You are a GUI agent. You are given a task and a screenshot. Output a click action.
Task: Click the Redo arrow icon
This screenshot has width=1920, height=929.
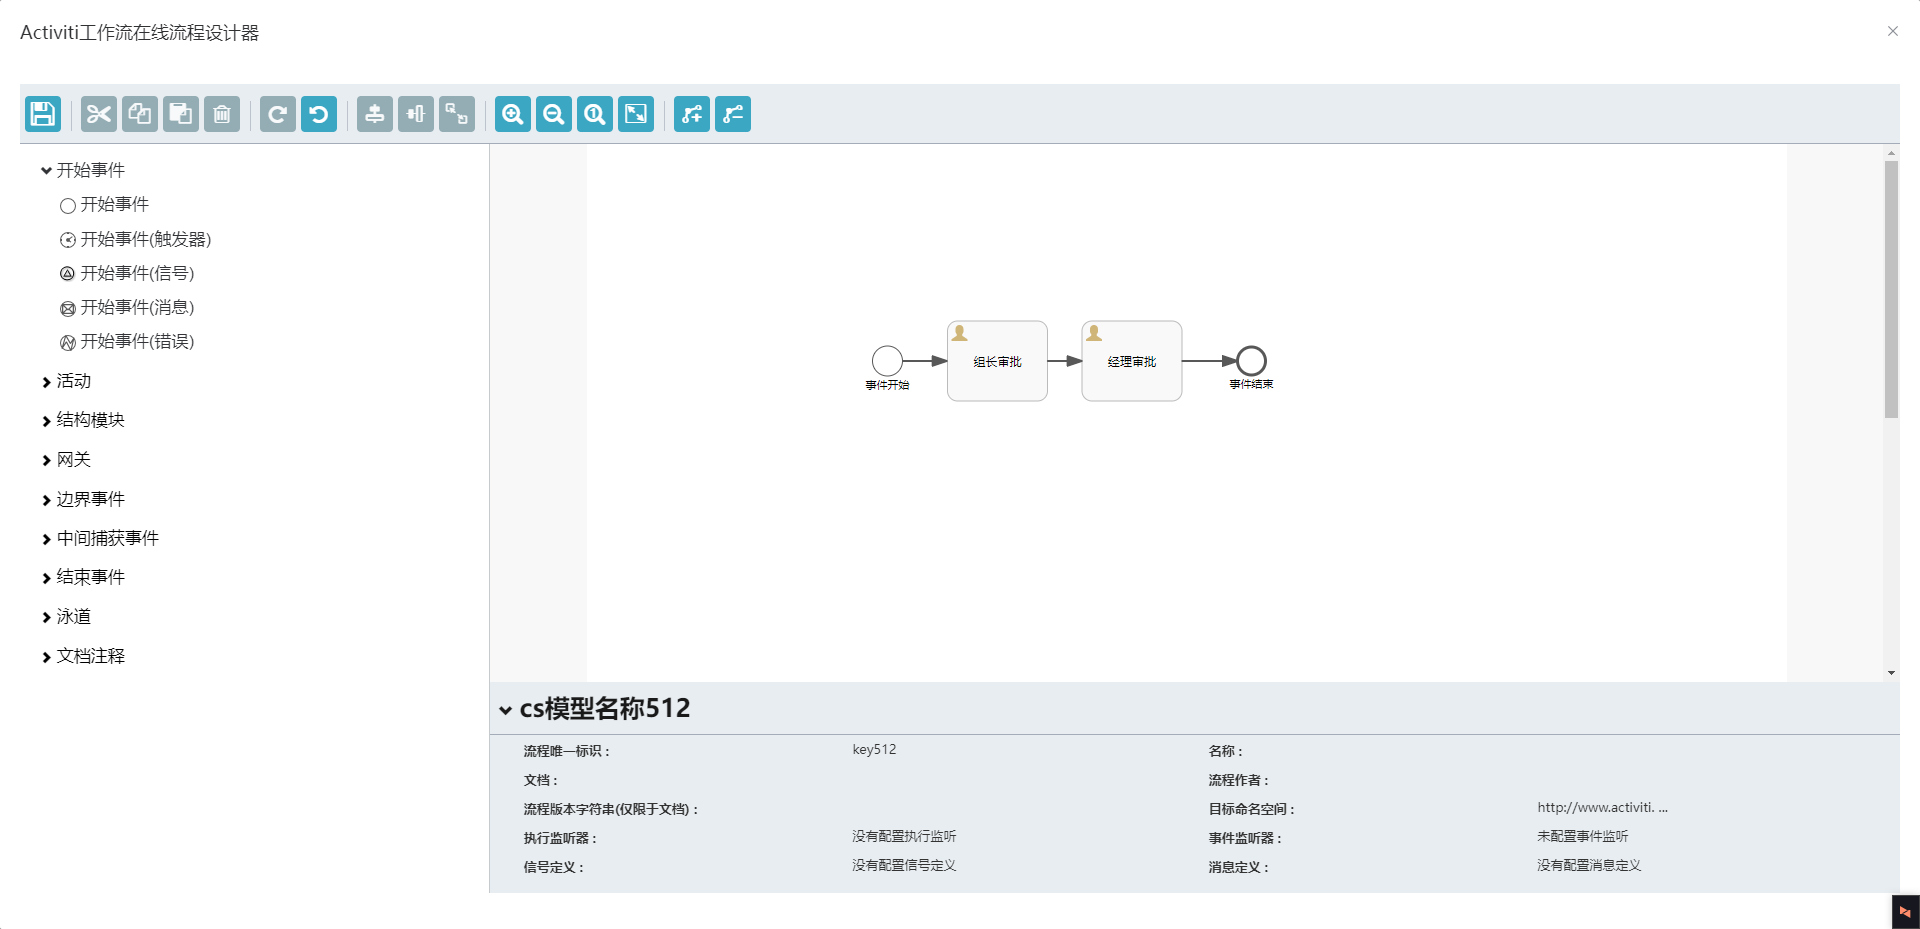(x=278, y=114)
